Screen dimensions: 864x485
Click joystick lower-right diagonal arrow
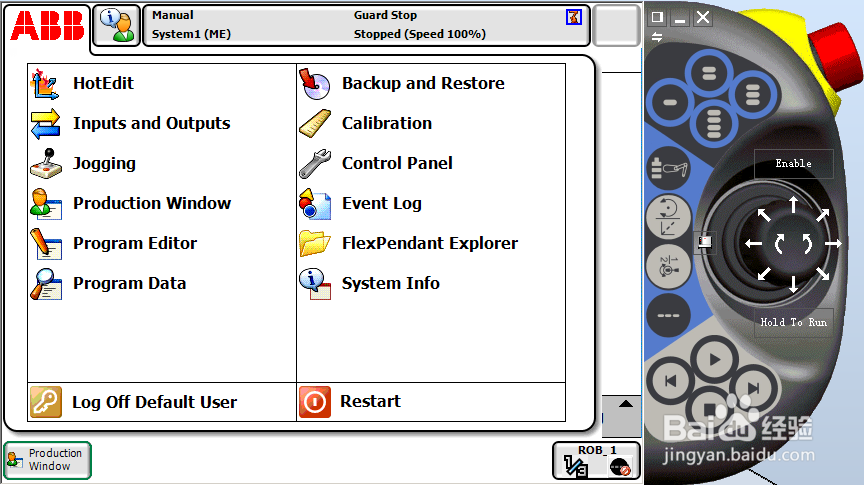click(x=822, y=273)
